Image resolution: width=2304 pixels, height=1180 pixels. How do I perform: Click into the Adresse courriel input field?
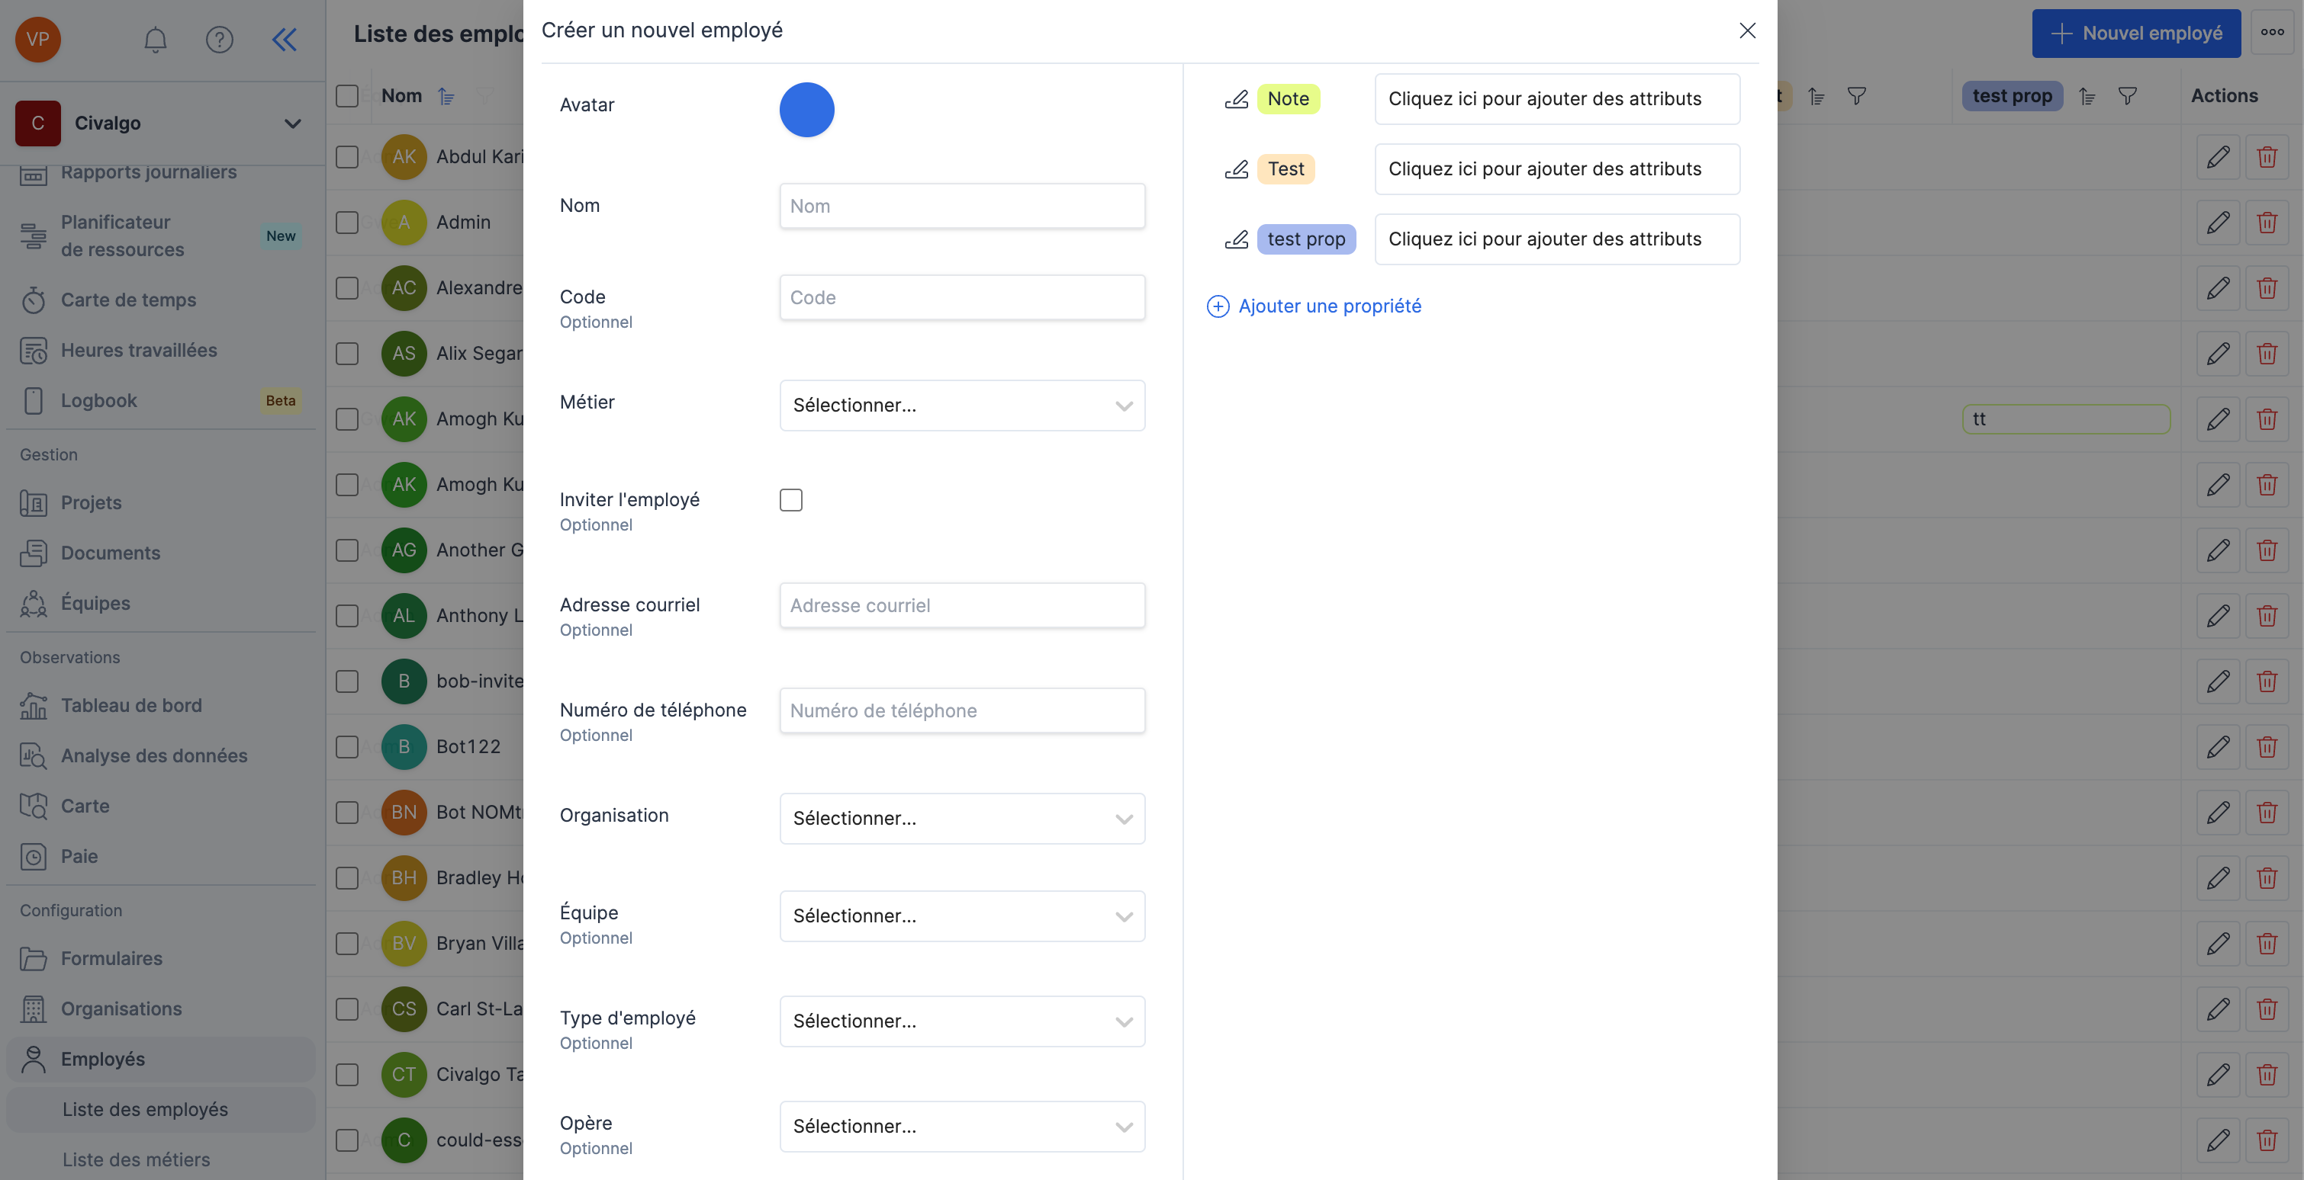click(961, 605)
